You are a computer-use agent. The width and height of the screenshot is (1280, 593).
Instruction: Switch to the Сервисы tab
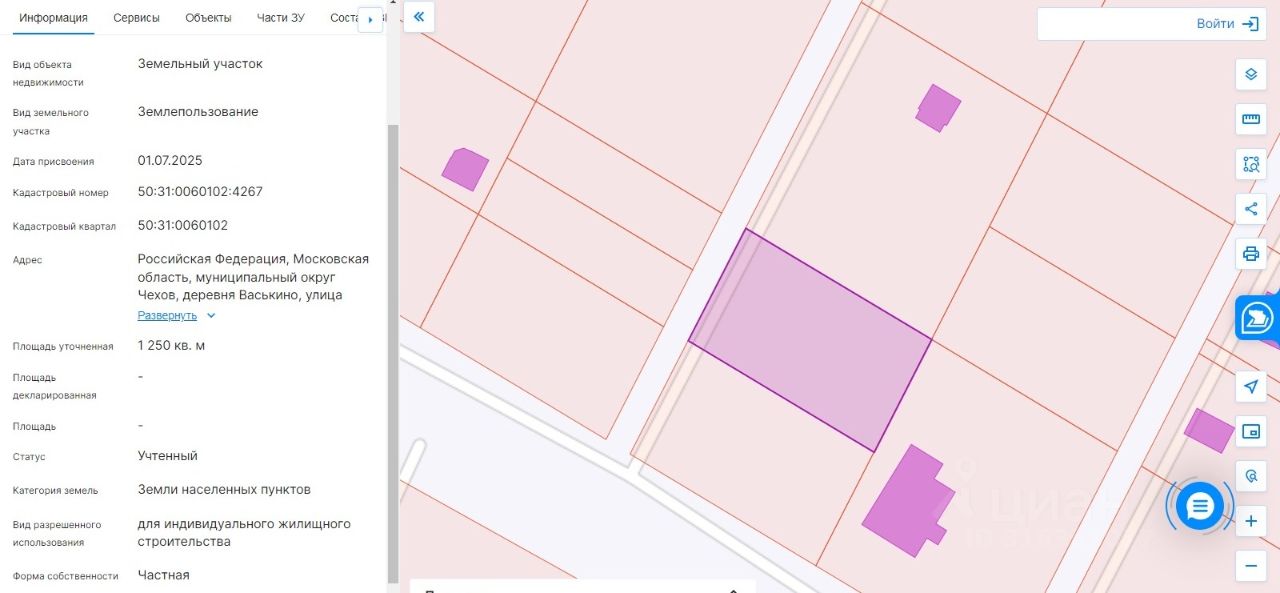tap(136, 18)
